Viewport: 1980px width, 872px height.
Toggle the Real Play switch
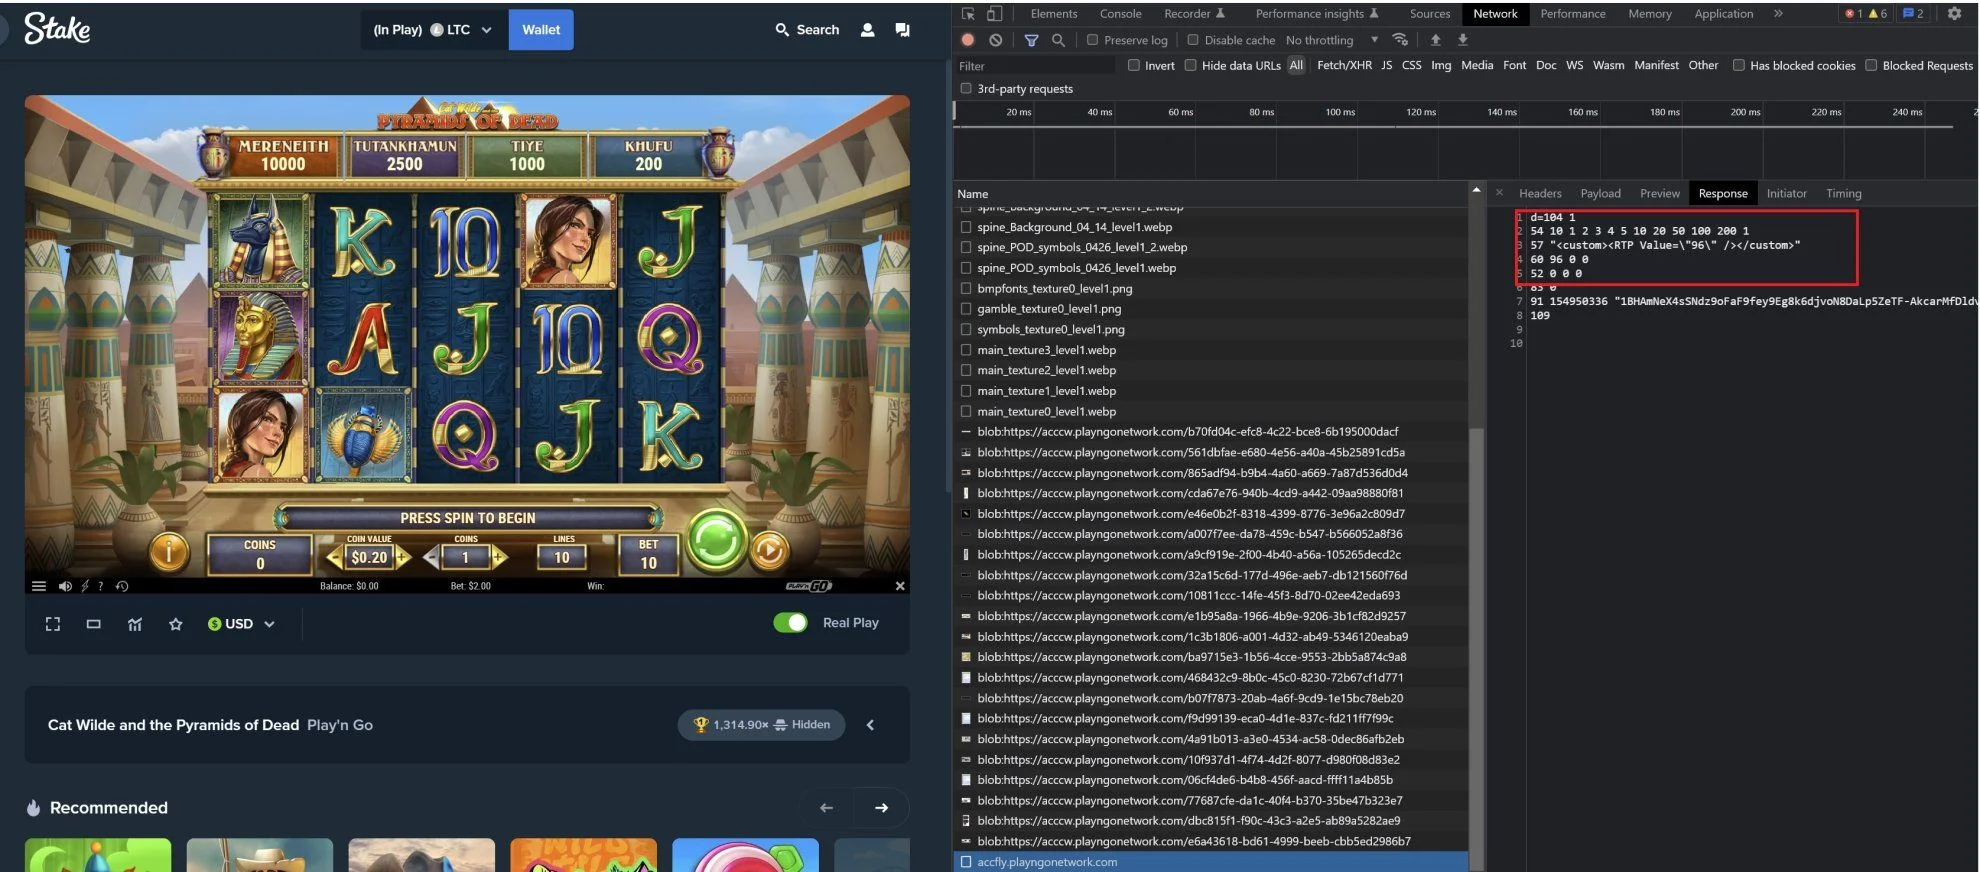790,623
